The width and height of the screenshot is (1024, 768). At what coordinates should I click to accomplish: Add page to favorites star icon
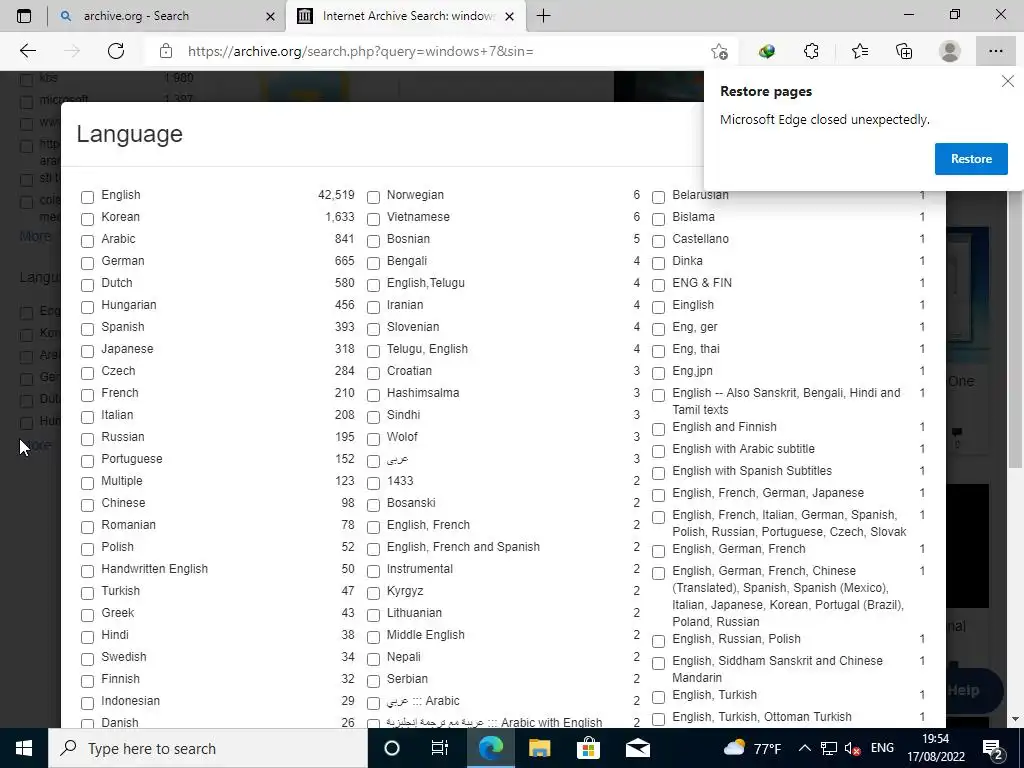[720, 51]
